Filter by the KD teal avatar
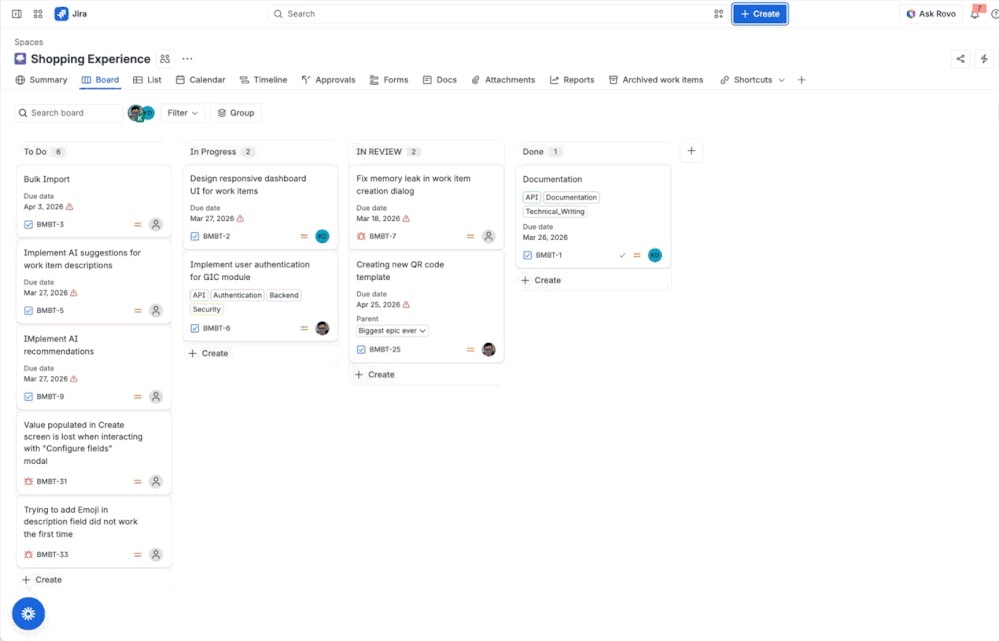Screen dimensions: 999x641 point(148,112)
